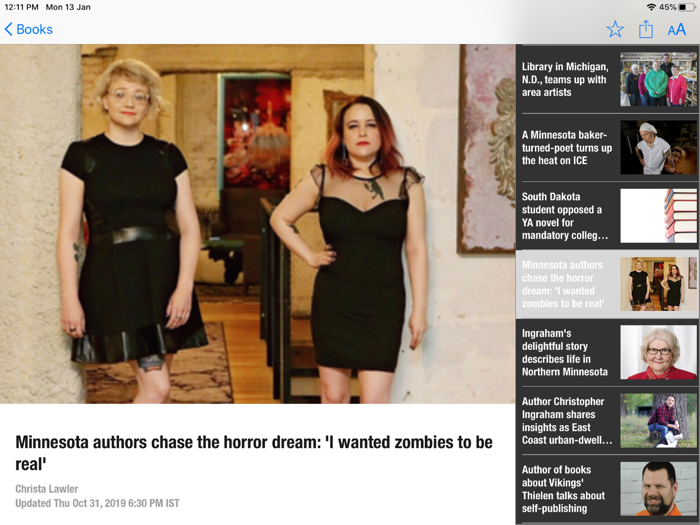Tap the white-haired woman portrait thumbnail
This screenshot has height=525, width=700.
[658, 352]
